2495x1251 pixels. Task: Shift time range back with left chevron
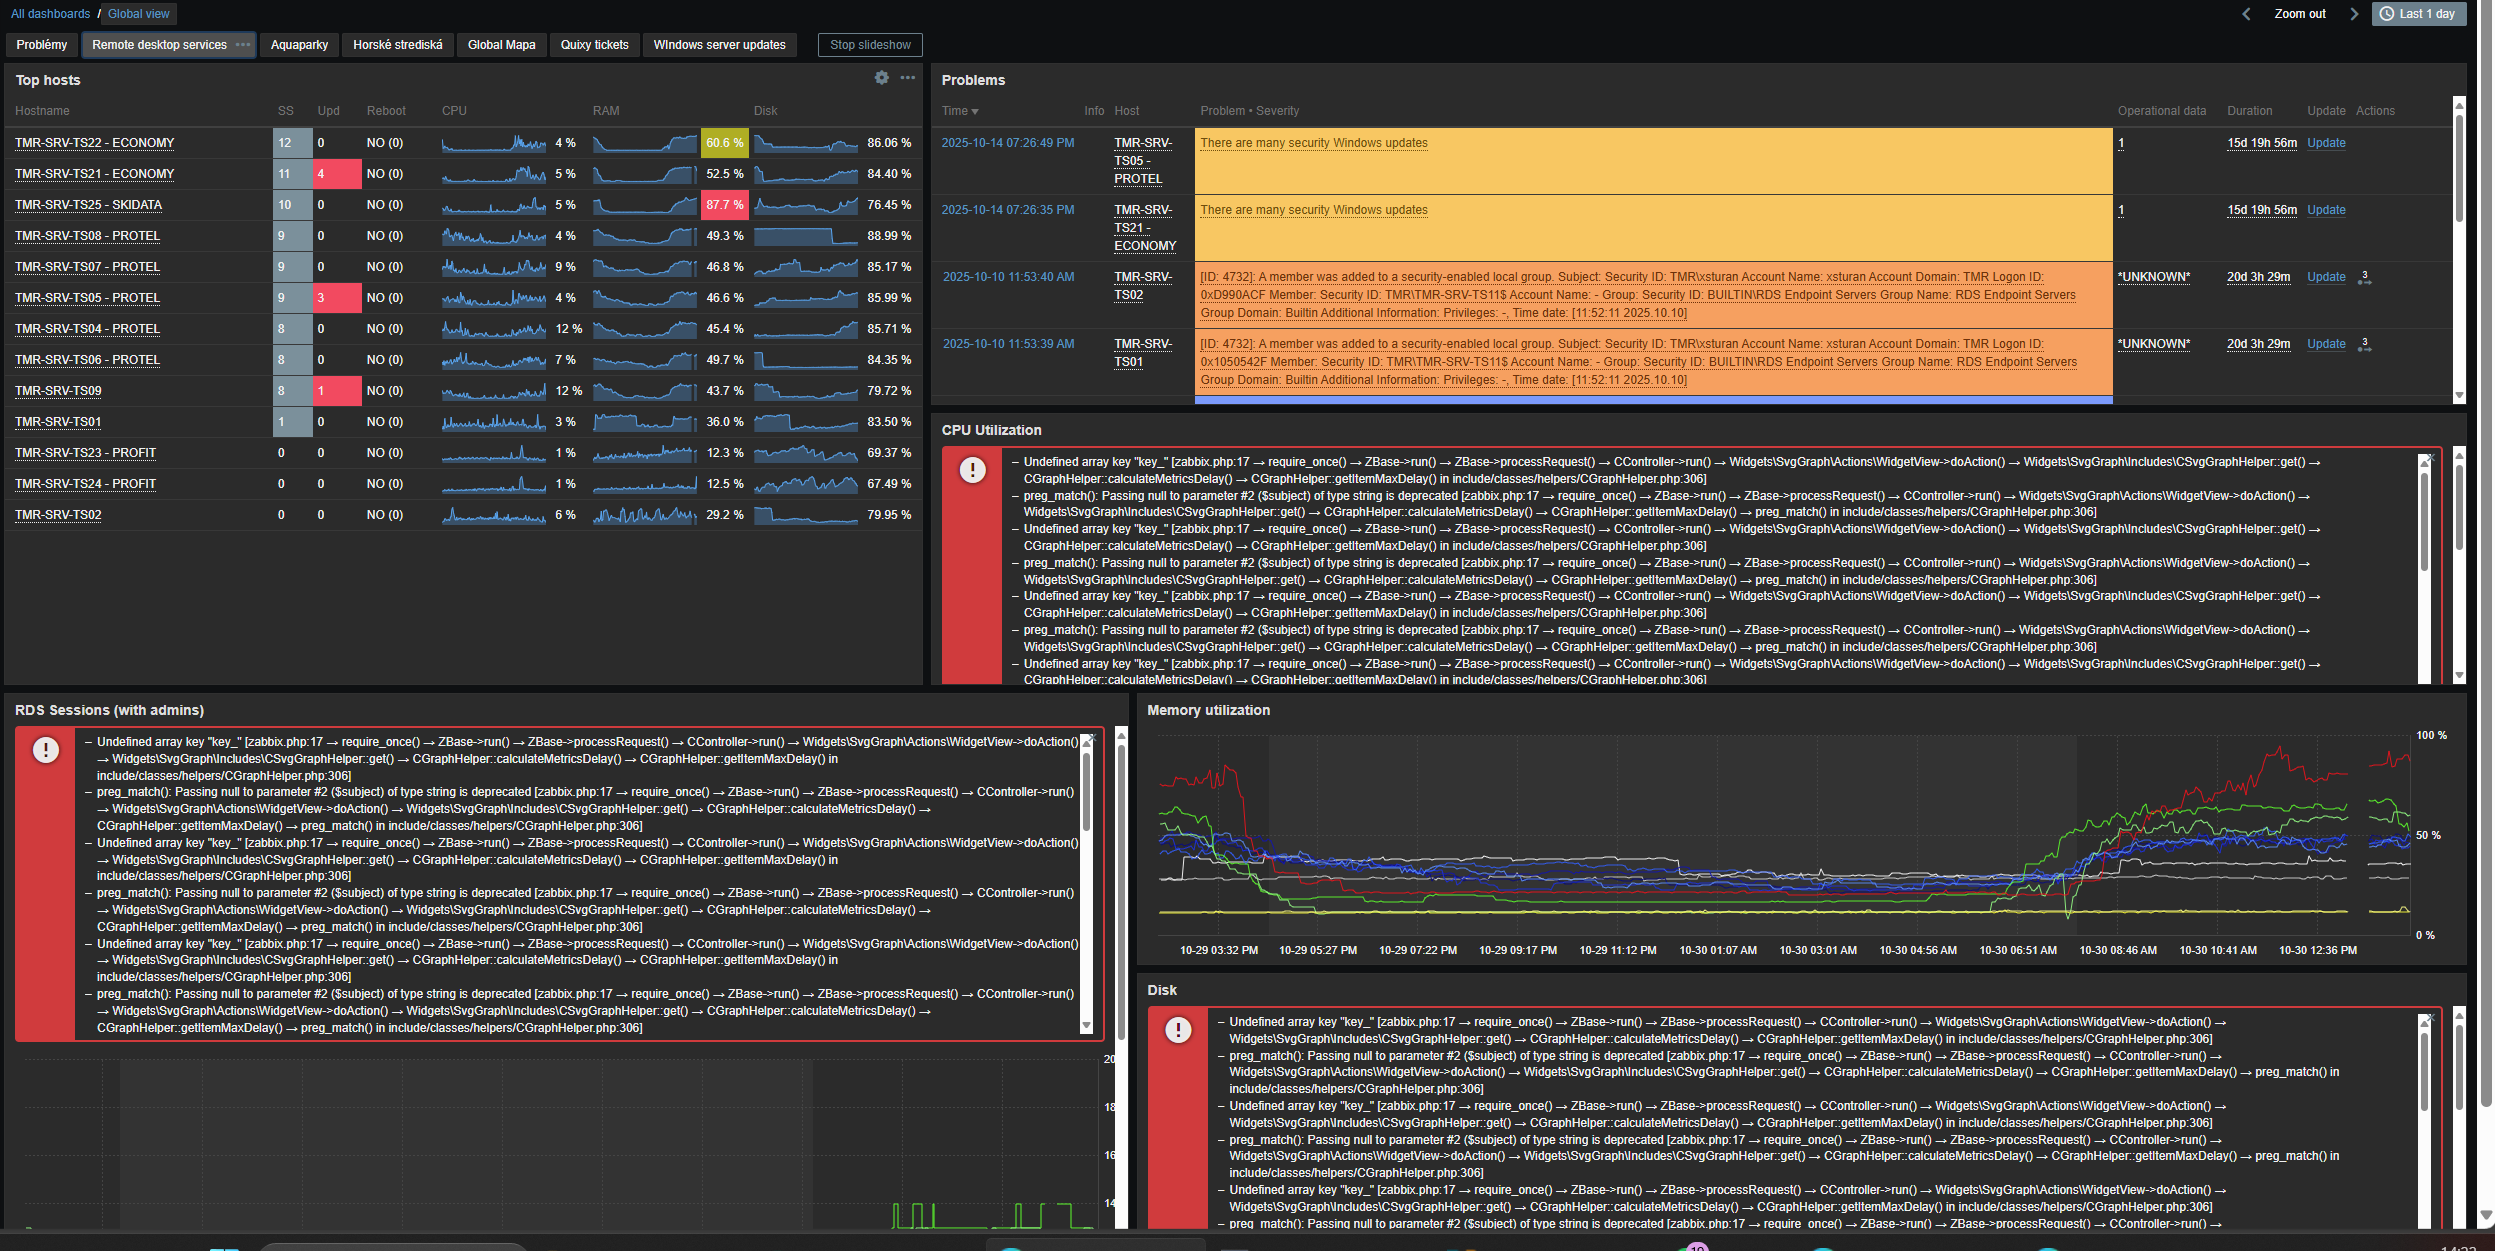2246,14
